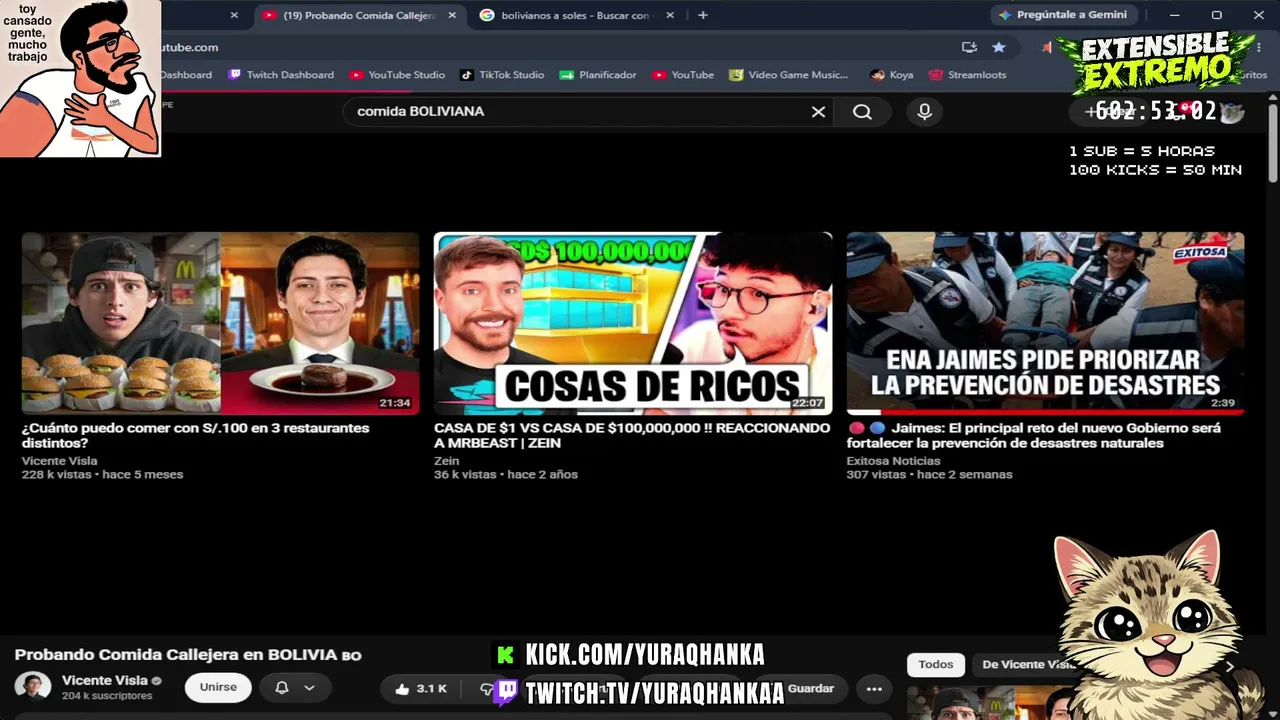Open the Twitch Dashboard bookmark
1280x720 pixels.
[281, 75]
